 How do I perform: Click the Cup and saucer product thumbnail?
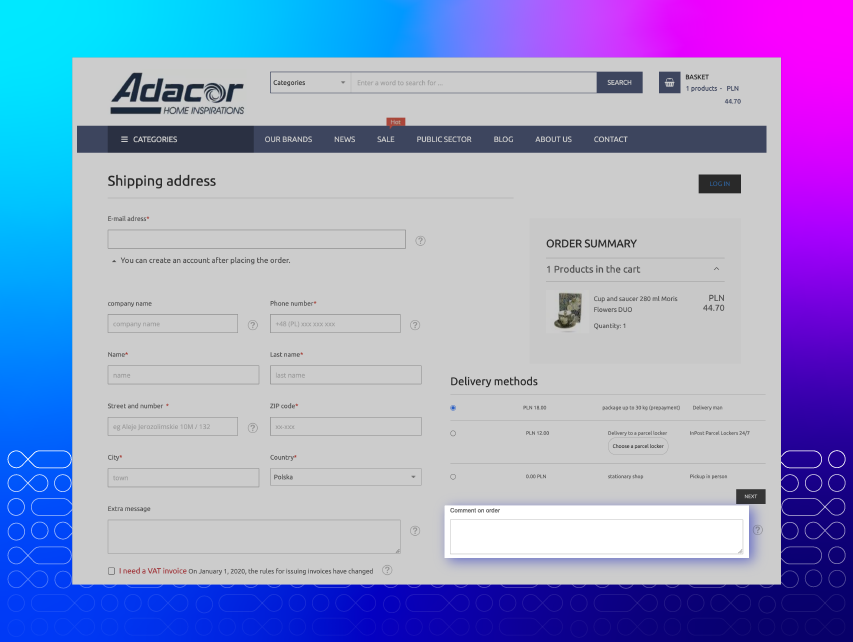pyautogui.click(x=568, y=309)
